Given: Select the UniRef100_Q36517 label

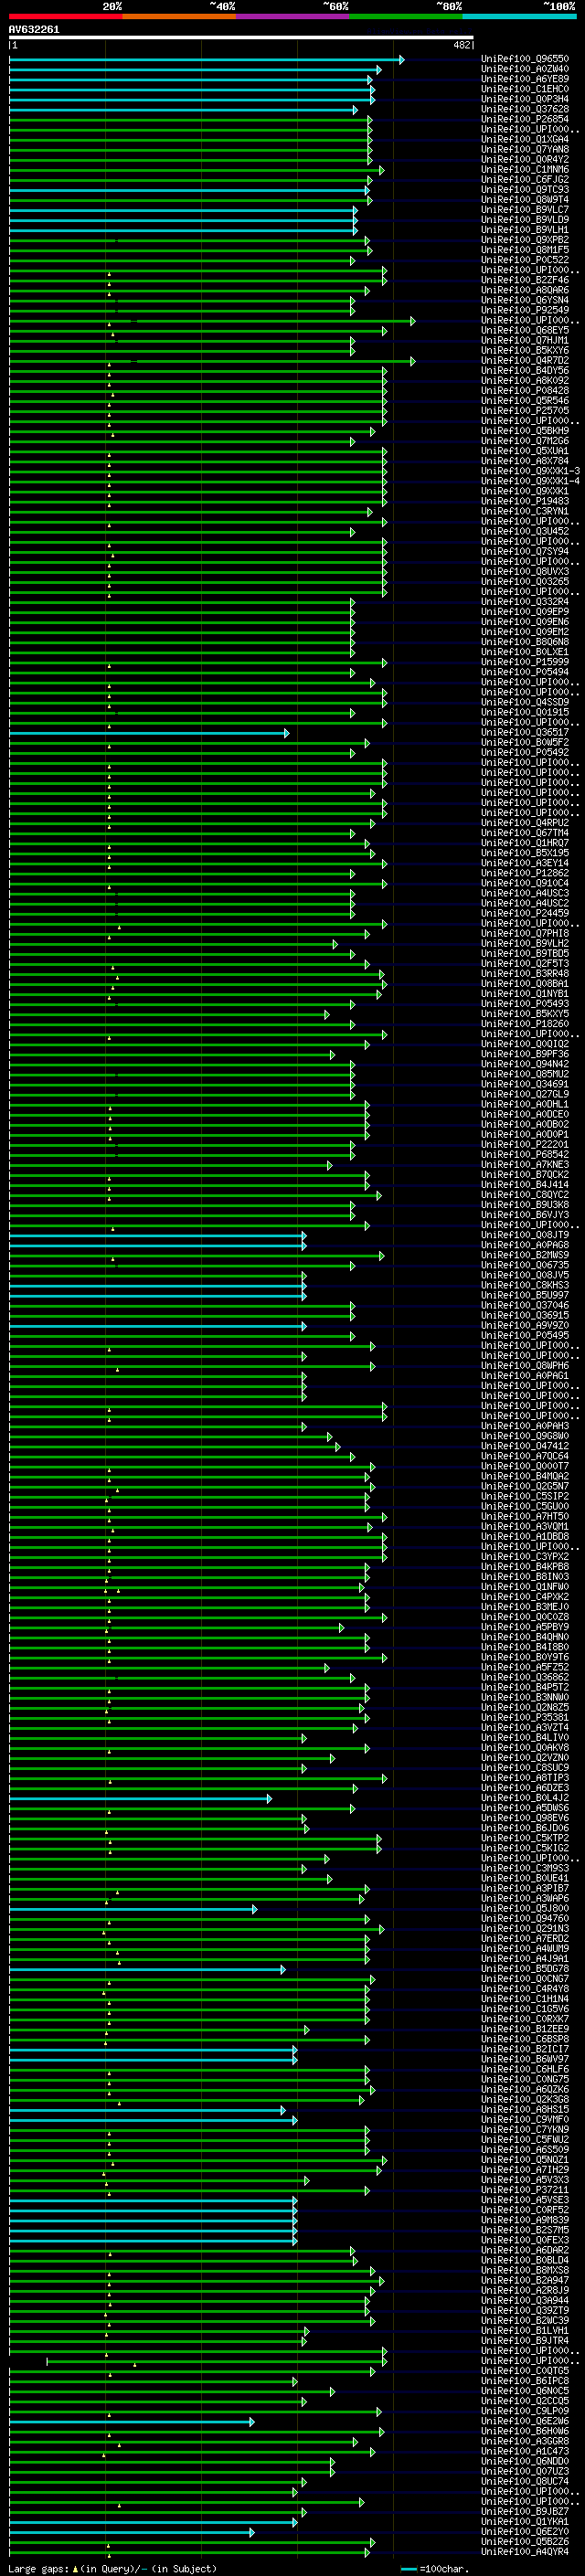Looking at the screenshot, I should (x=525, y=732).
